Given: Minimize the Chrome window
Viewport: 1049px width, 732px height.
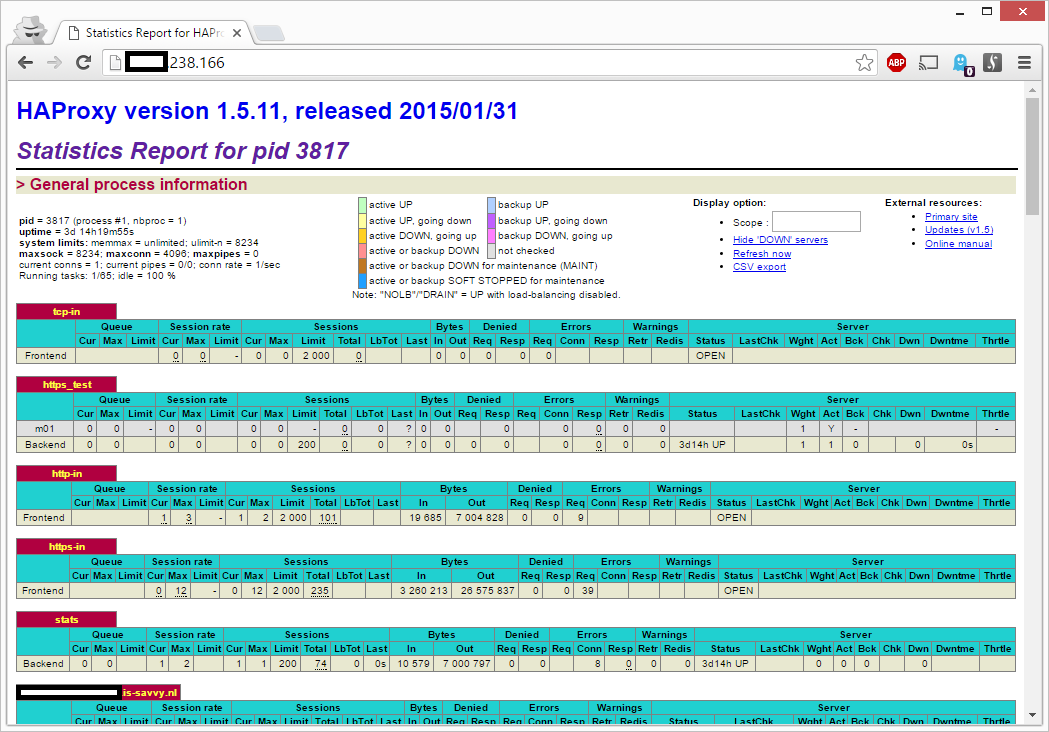Looking at the screenshot, I should (960, 11).
